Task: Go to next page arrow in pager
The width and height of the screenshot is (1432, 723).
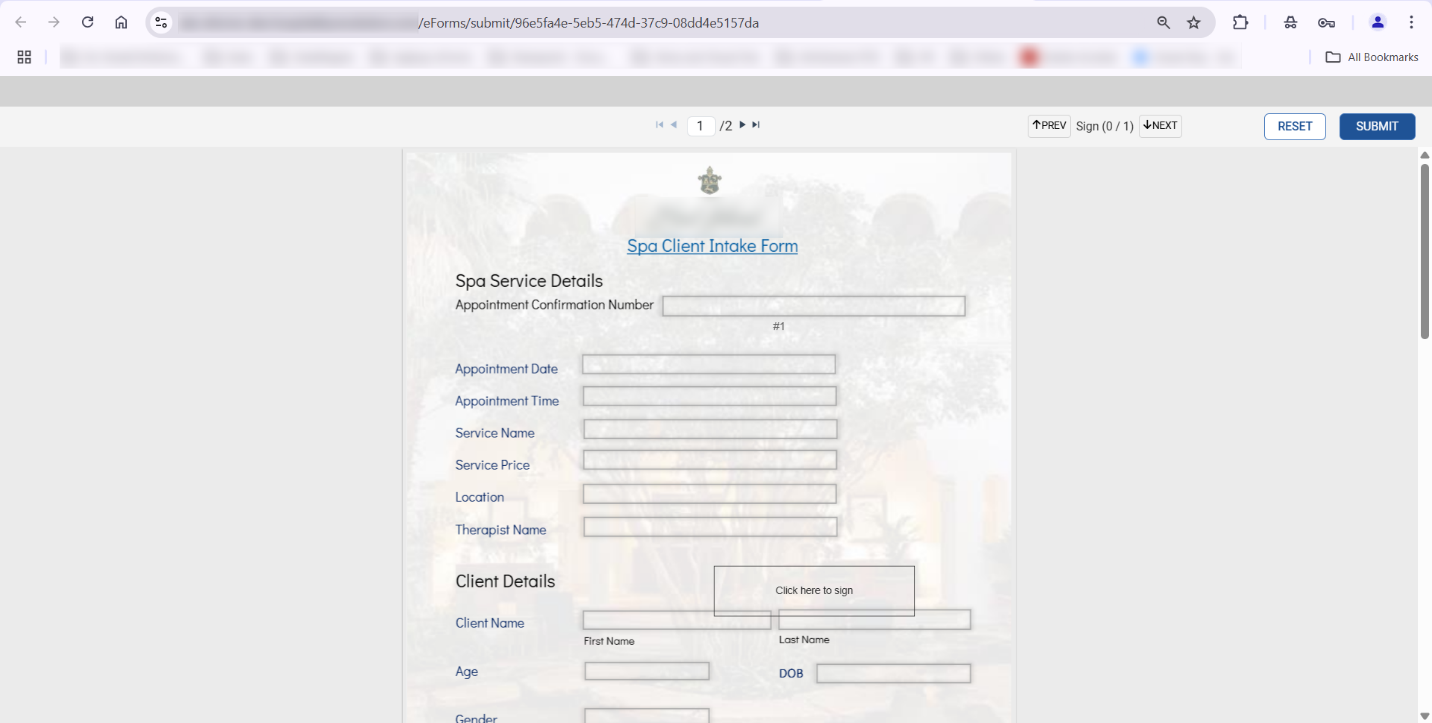Action: click(742, 125)
